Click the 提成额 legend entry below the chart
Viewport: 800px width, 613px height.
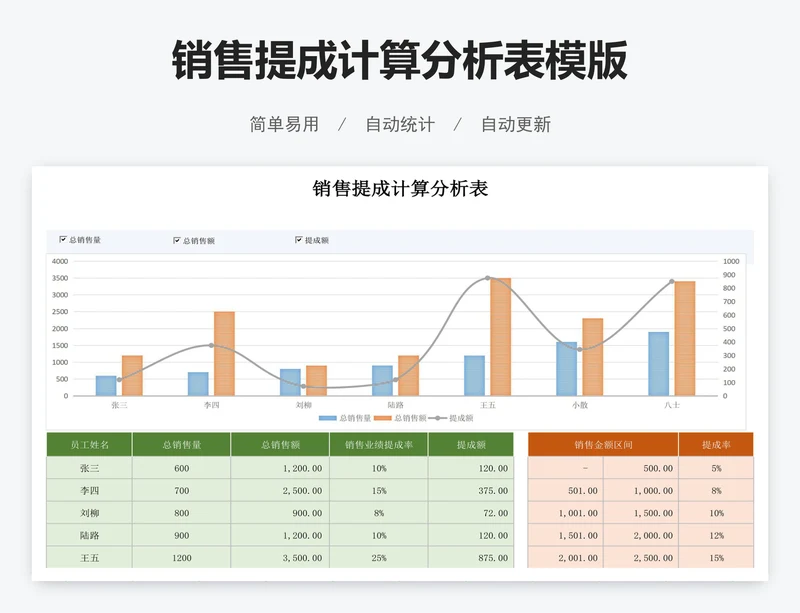coord(451,418)
